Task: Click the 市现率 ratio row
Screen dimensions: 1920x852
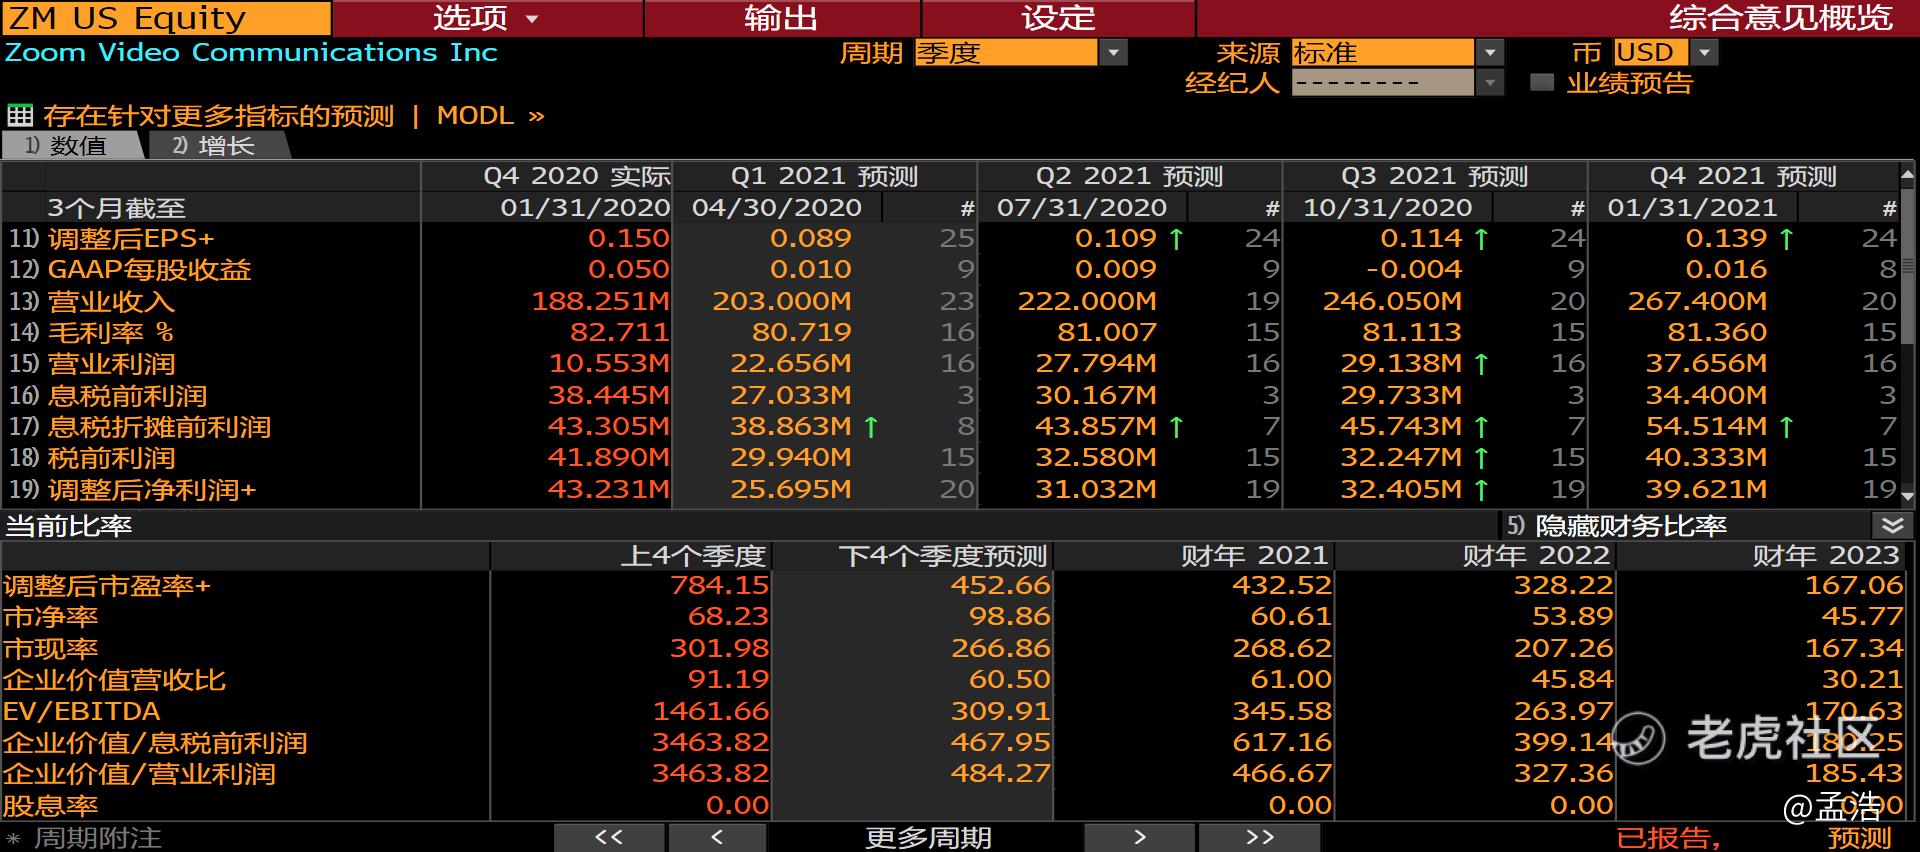Action: (x=51, y=649)
